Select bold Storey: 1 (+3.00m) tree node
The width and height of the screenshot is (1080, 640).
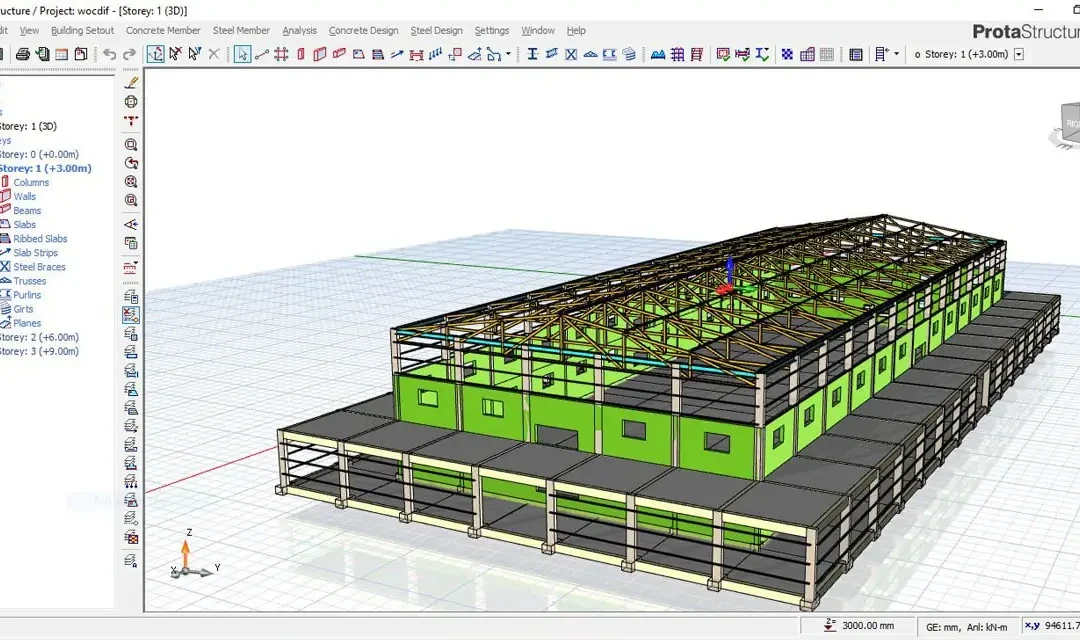point(45,168)
